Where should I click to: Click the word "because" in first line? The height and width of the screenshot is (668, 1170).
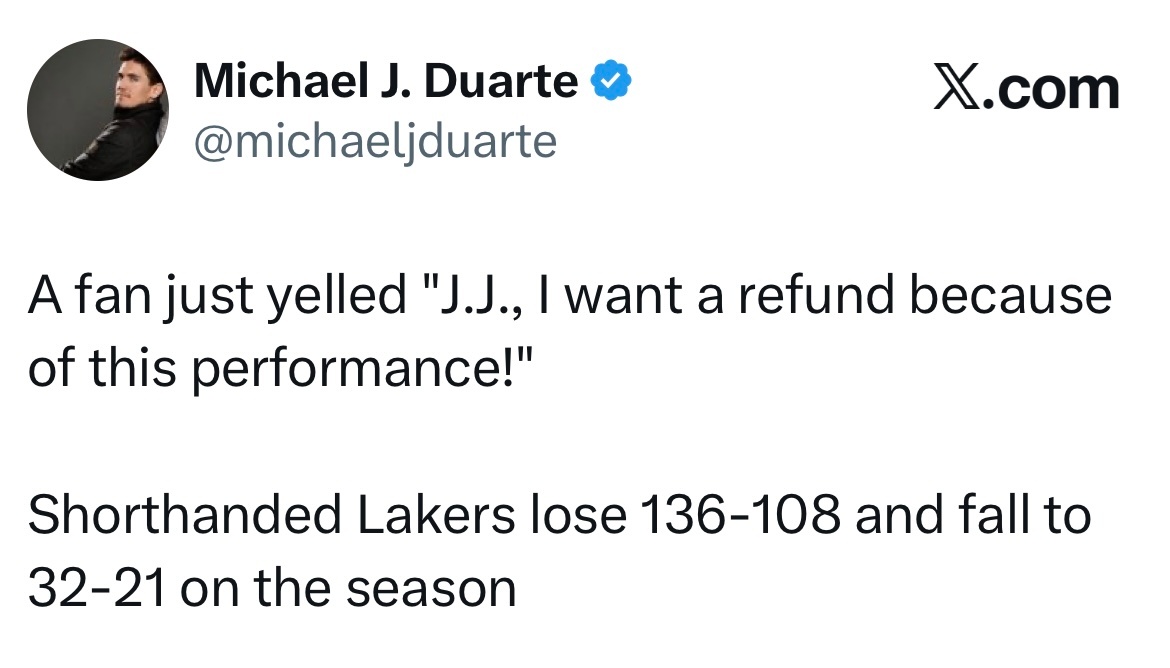[1010, 295]
